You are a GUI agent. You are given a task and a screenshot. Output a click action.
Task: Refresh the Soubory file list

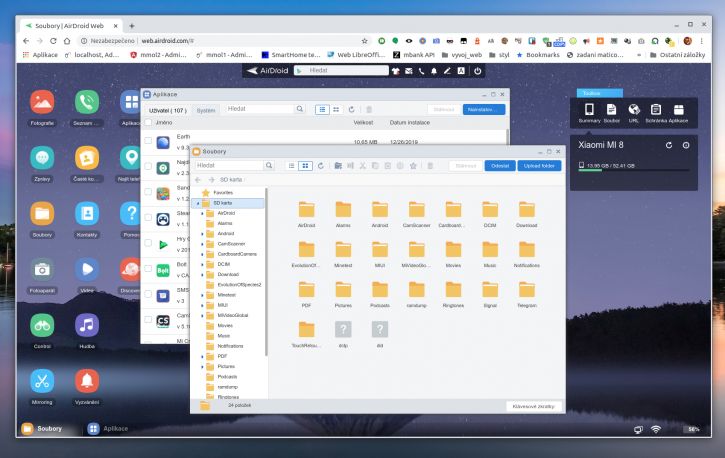coord(320,166)
